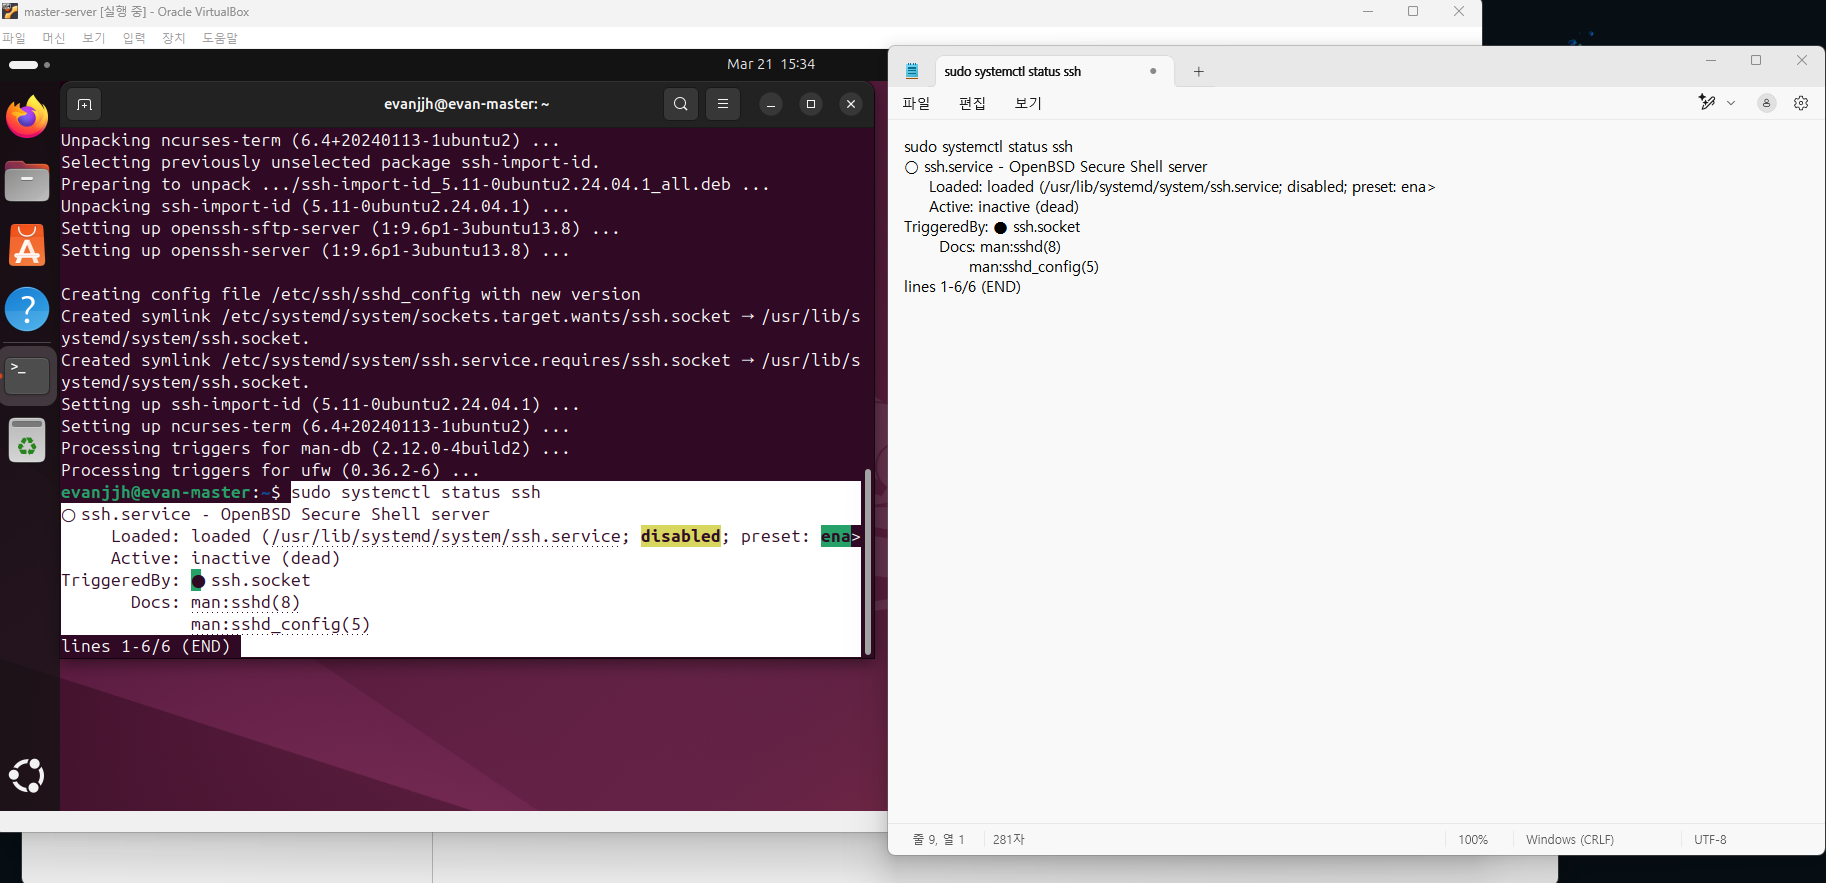Open Notepad settings gear
Screen dimensions: 1826x883
coord(1801,103)
